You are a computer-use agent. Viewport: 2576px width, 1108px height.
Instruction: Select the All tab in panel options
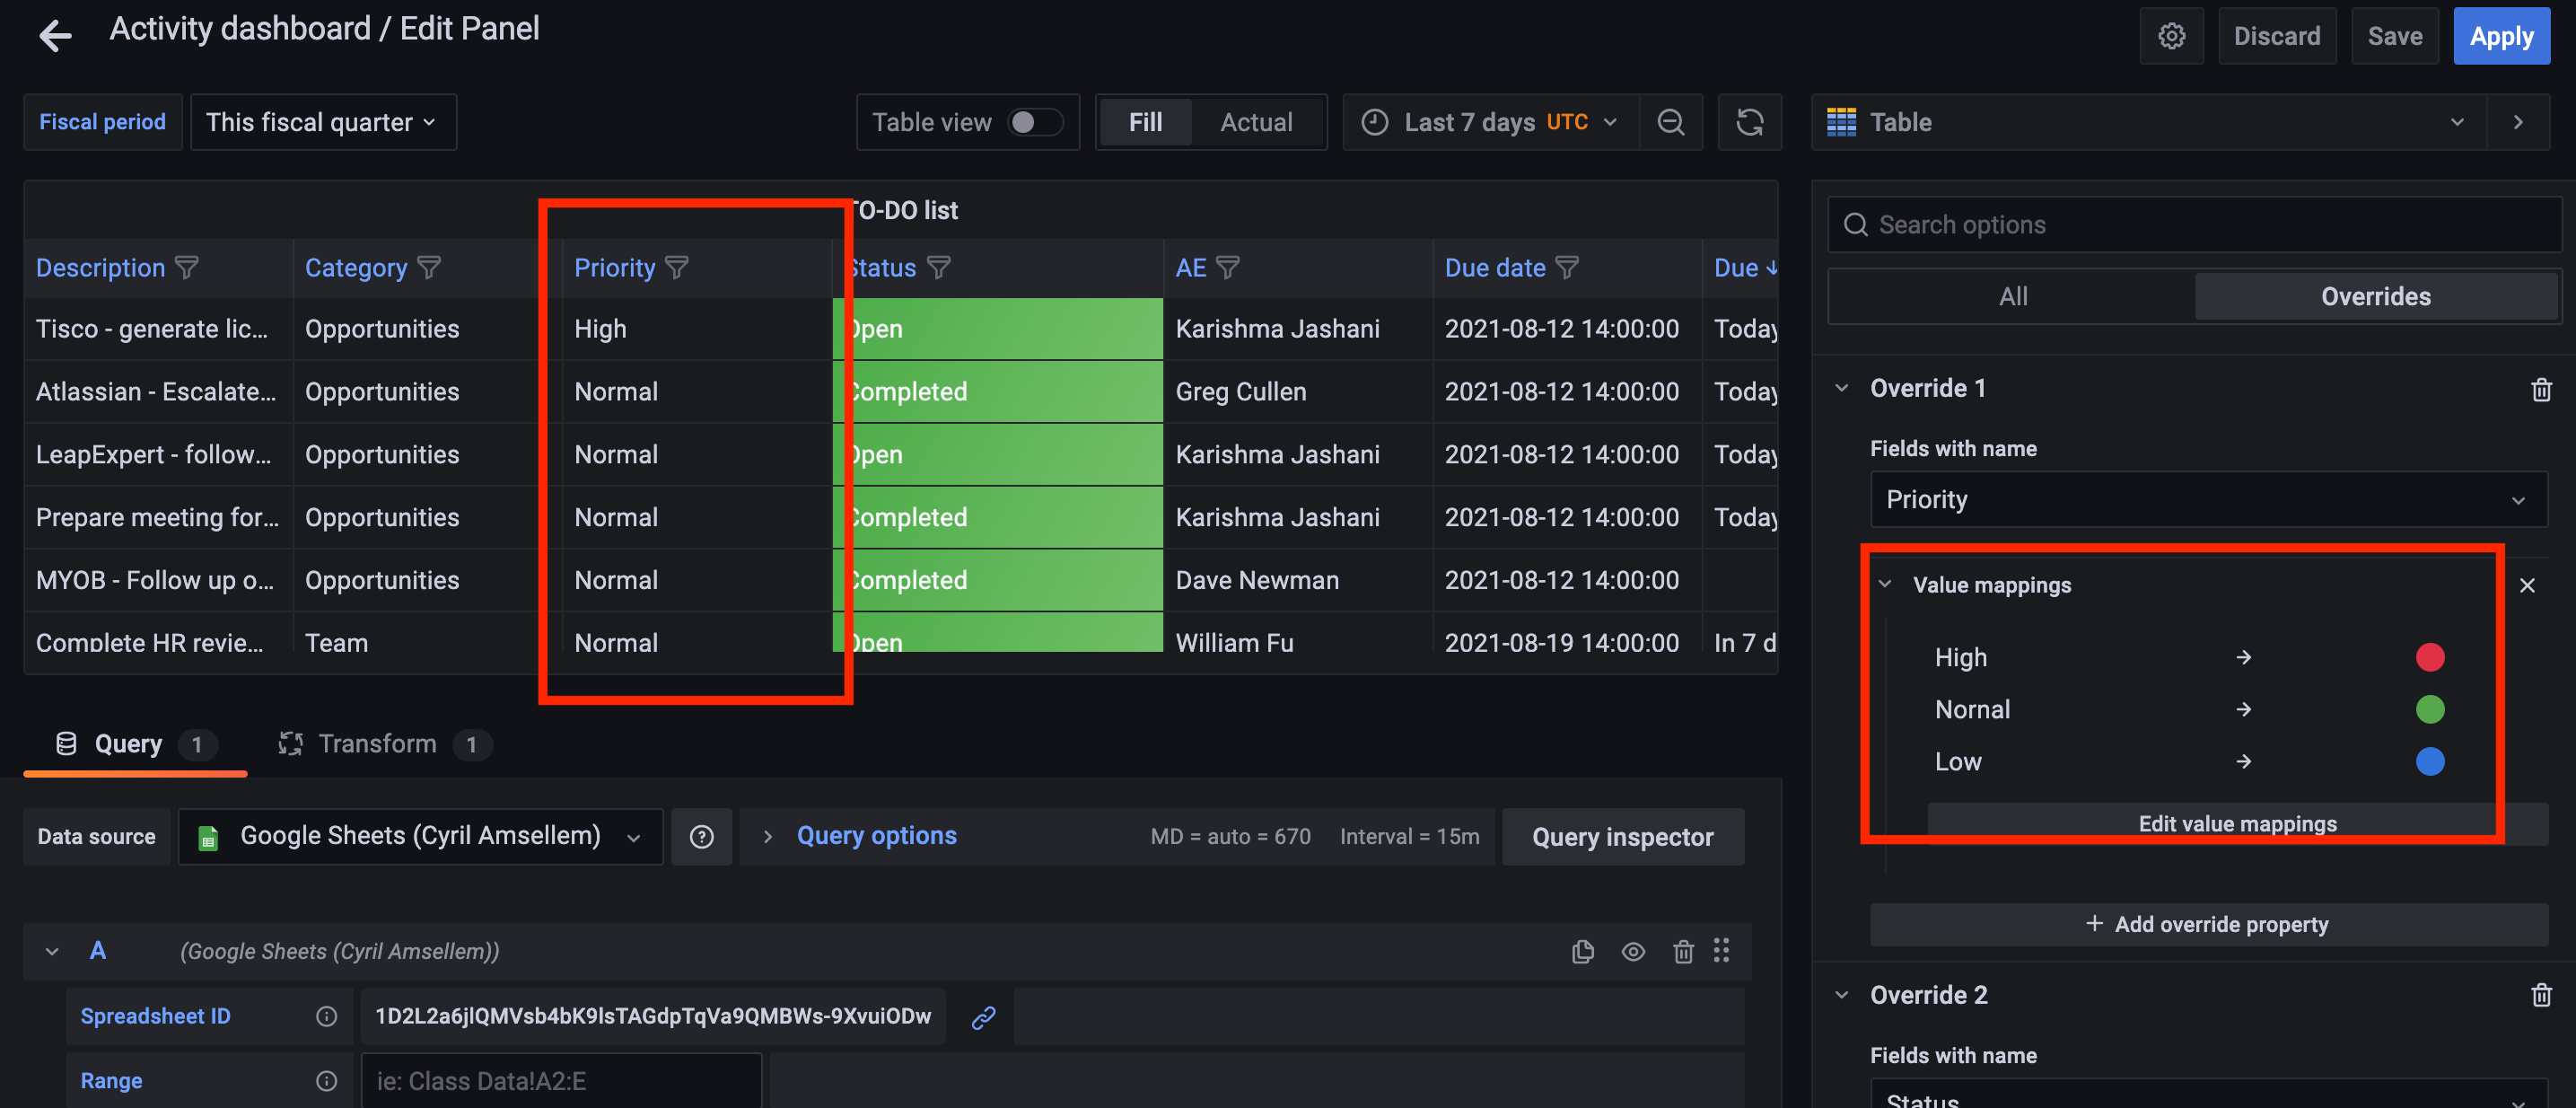coord(2012,296)
